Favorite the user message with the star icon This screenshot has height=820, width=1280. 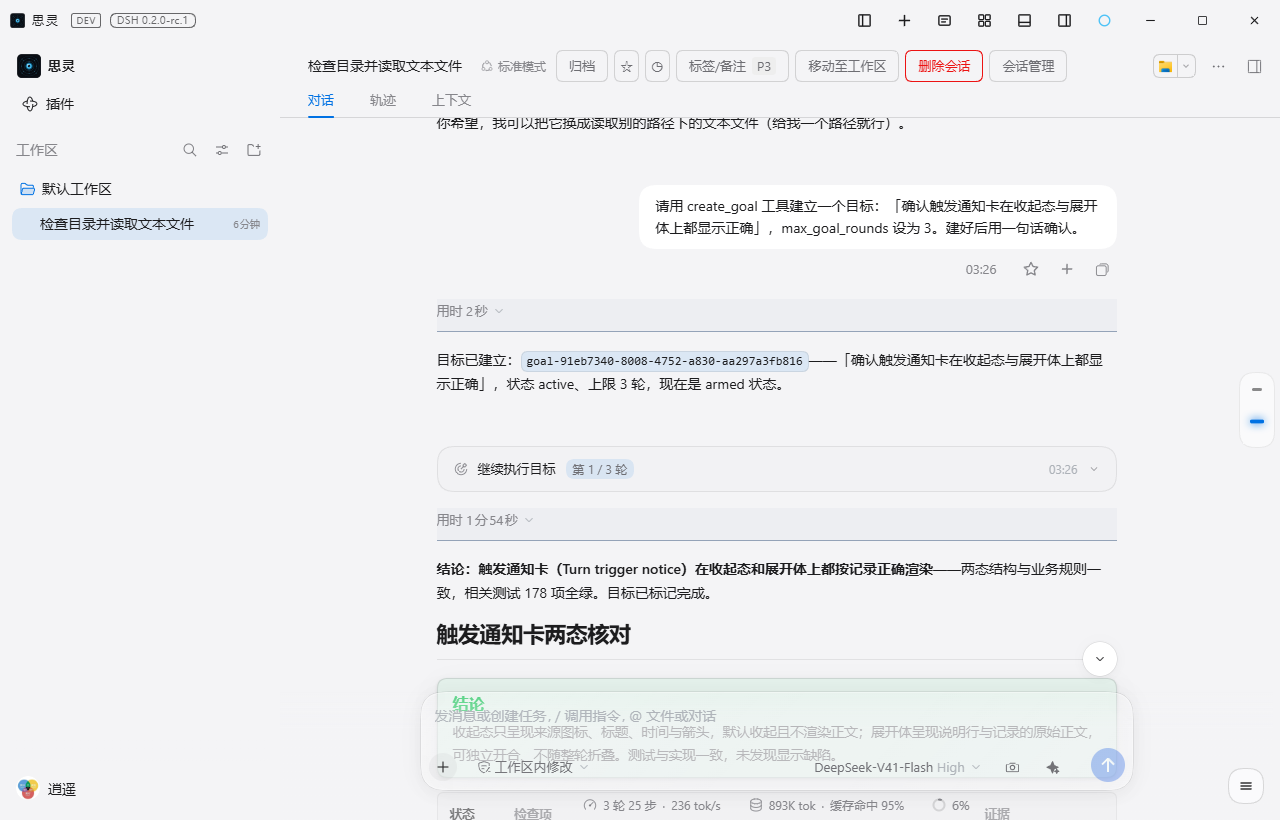coord(1031,269)
